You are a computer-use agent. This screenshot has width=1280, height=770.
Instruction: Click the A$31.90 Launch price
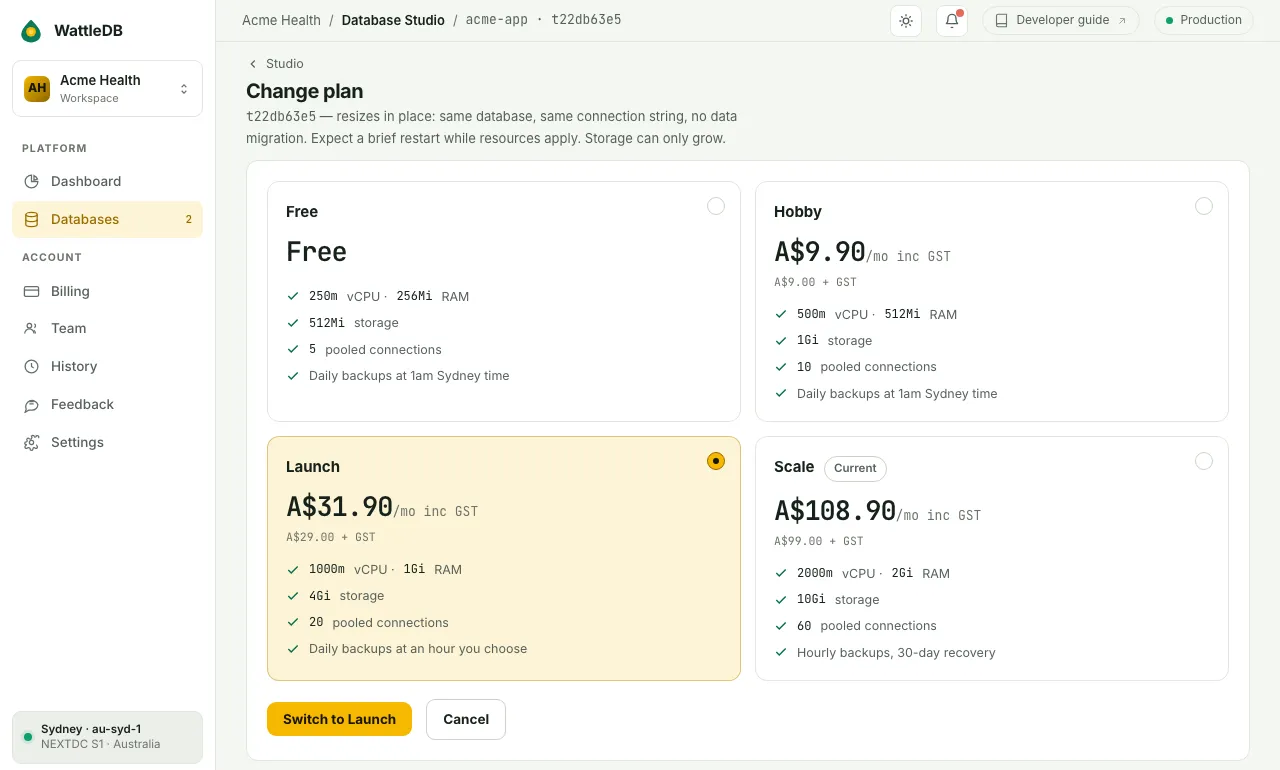click(339, 507)
